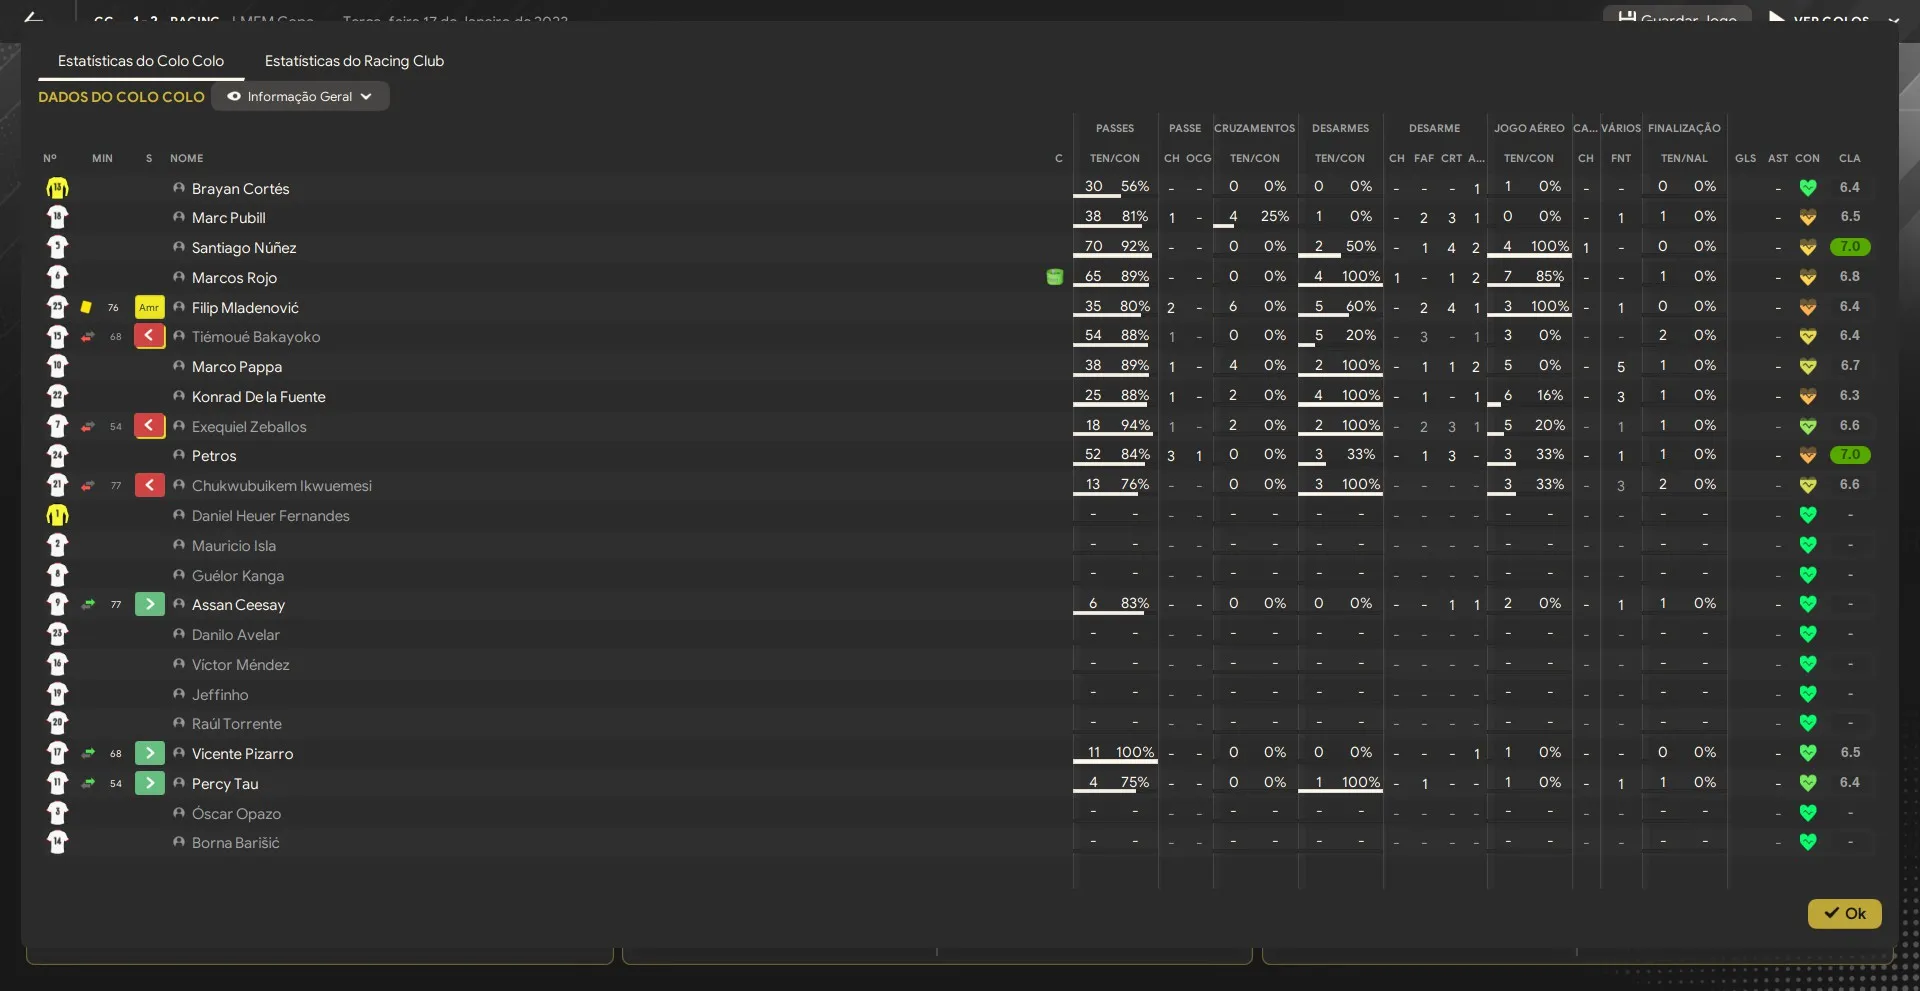Click the Amr booking badge for Mladenović
The height and width of the screenshot is (991, 1920).
[x=149, y=307]
